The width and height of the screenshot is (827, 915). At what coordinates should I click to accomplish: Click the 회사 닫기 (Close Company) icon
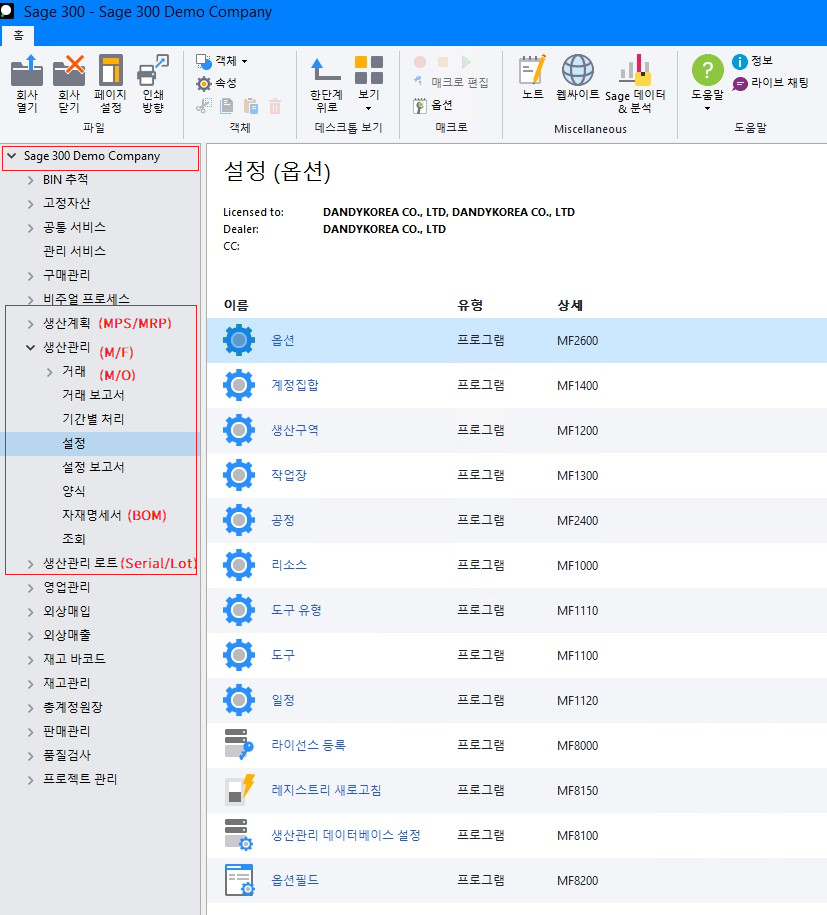point(69,73)
